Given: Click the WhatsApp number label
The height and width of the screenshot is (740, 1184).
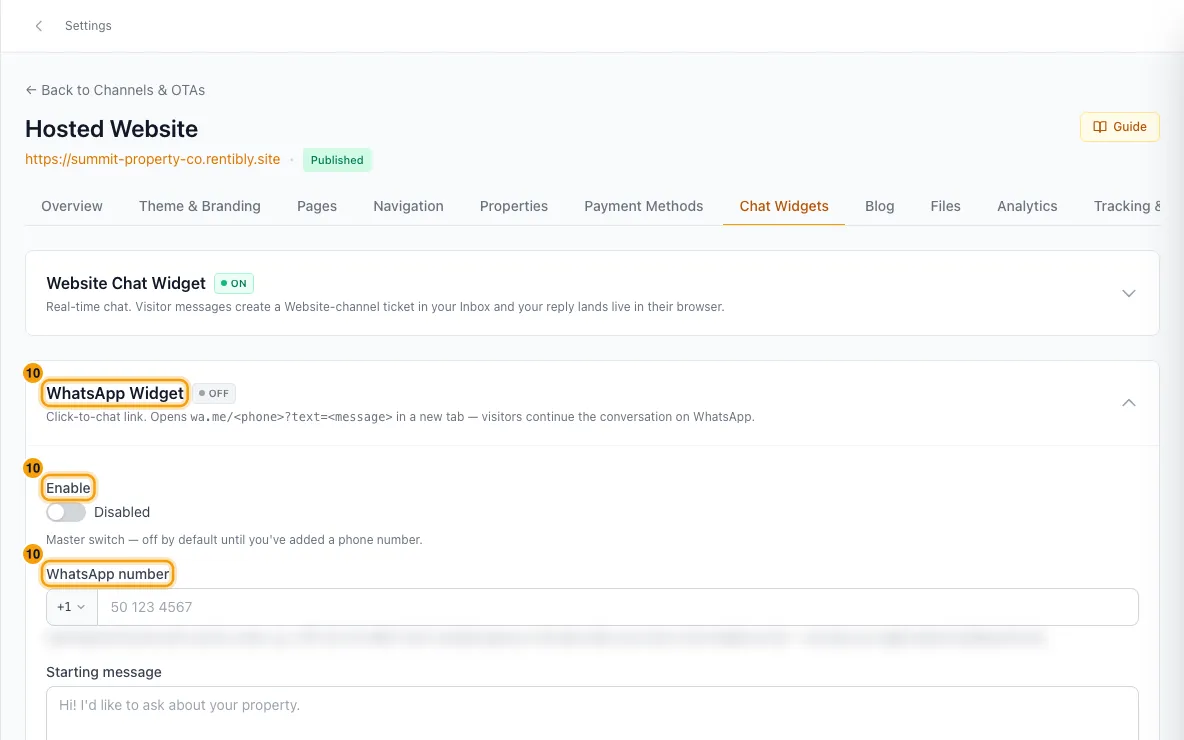Looking at the screenshot, I should coord(107,574).
